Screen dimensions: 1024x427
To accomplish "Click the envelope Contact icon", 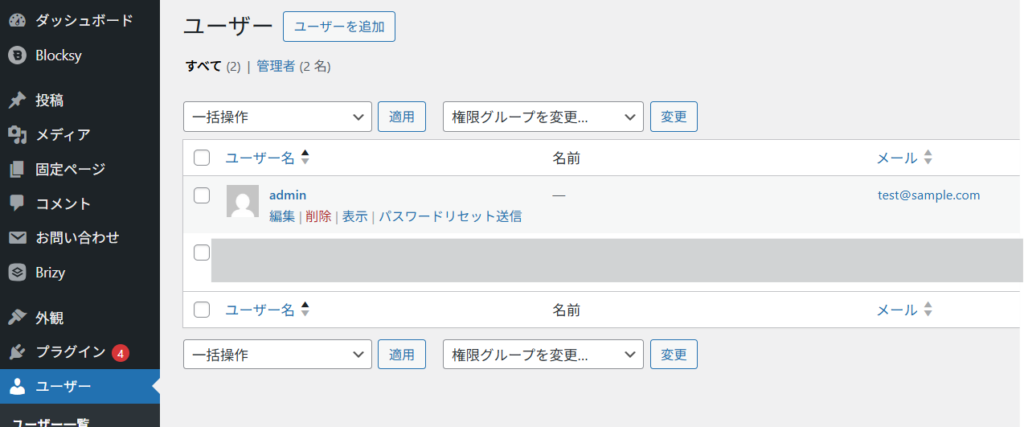I will (16, 238).
